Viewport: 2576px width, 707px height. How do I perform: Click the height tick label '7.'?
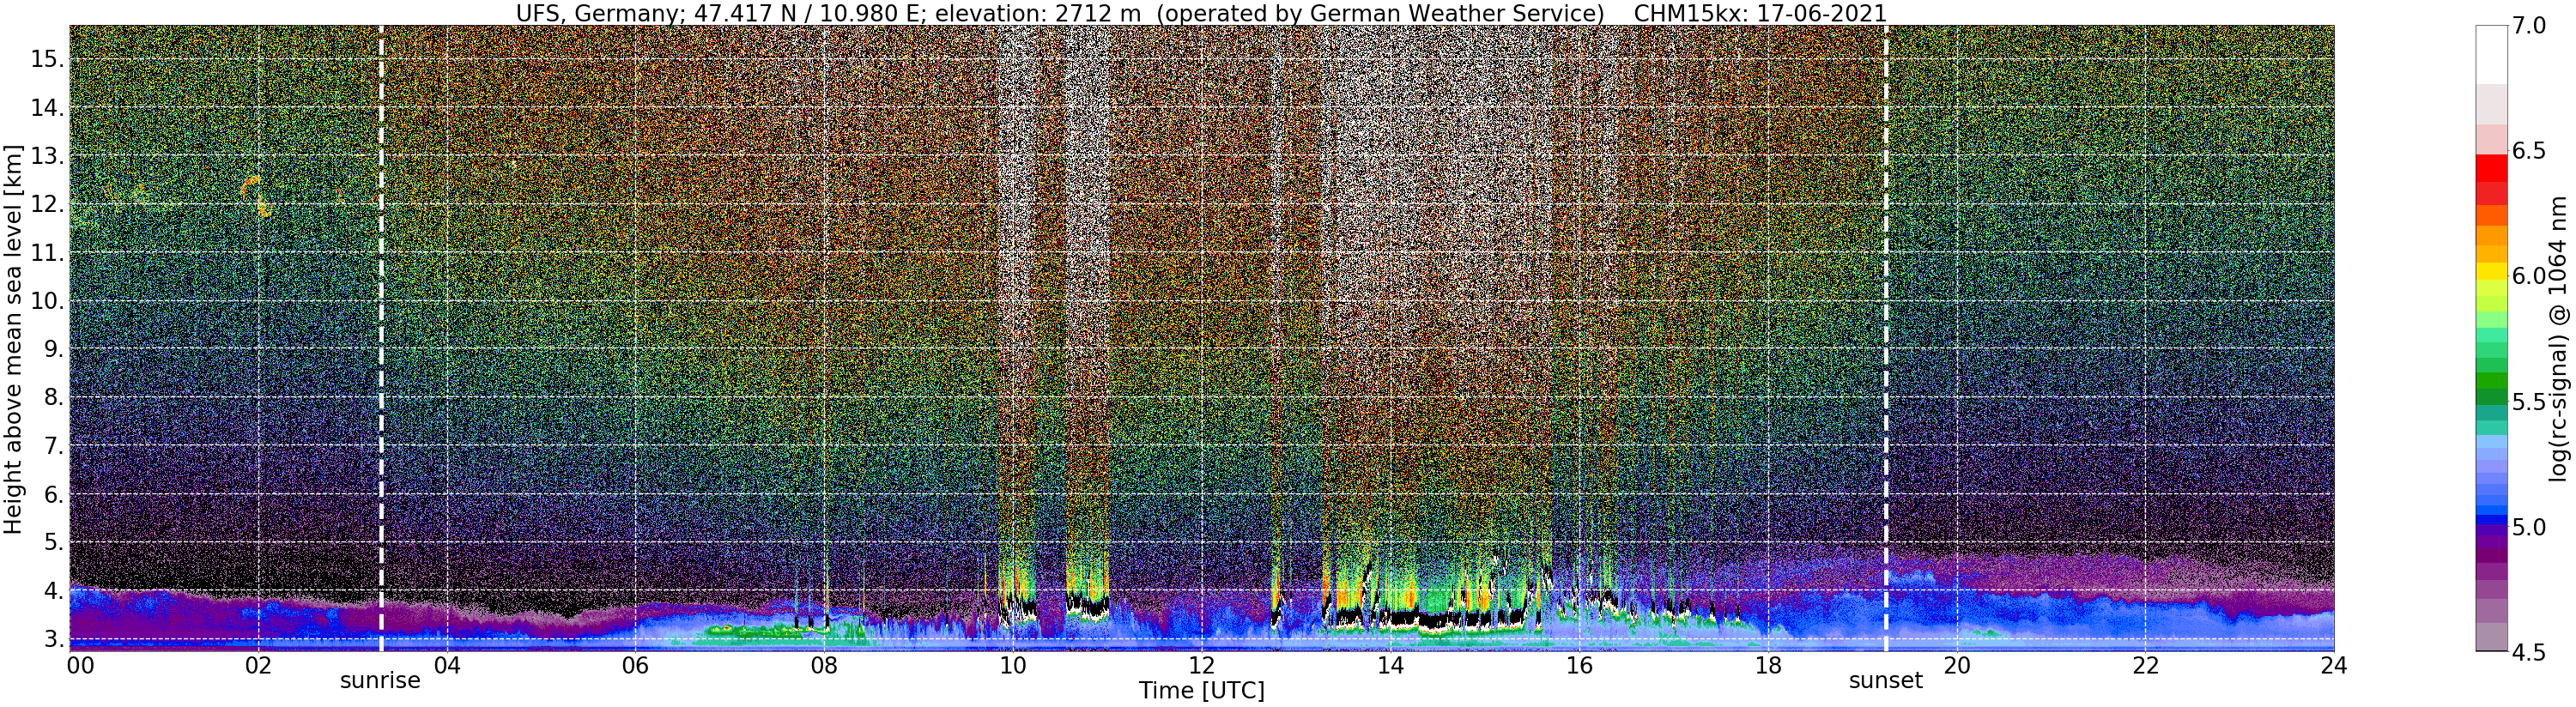(x=52, y=446)
